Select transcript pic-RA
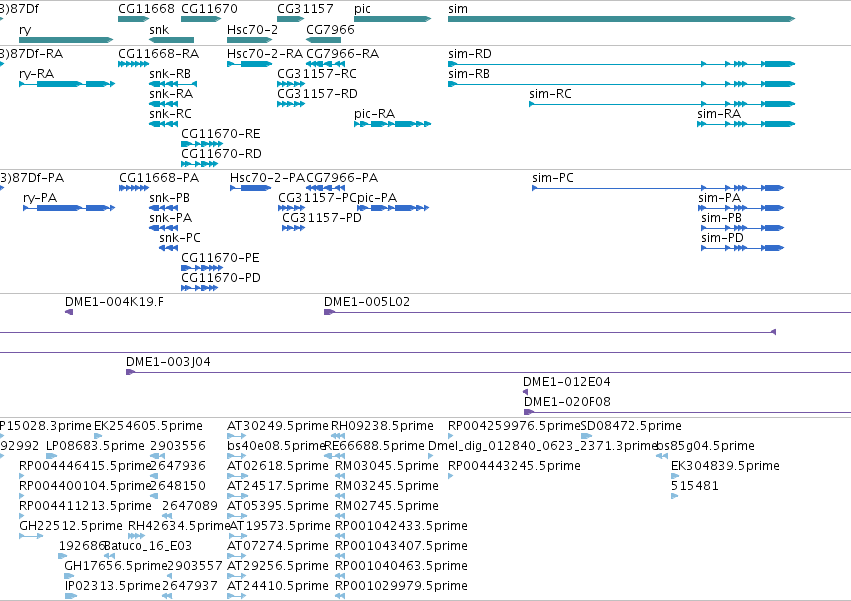 click(392, 124)
